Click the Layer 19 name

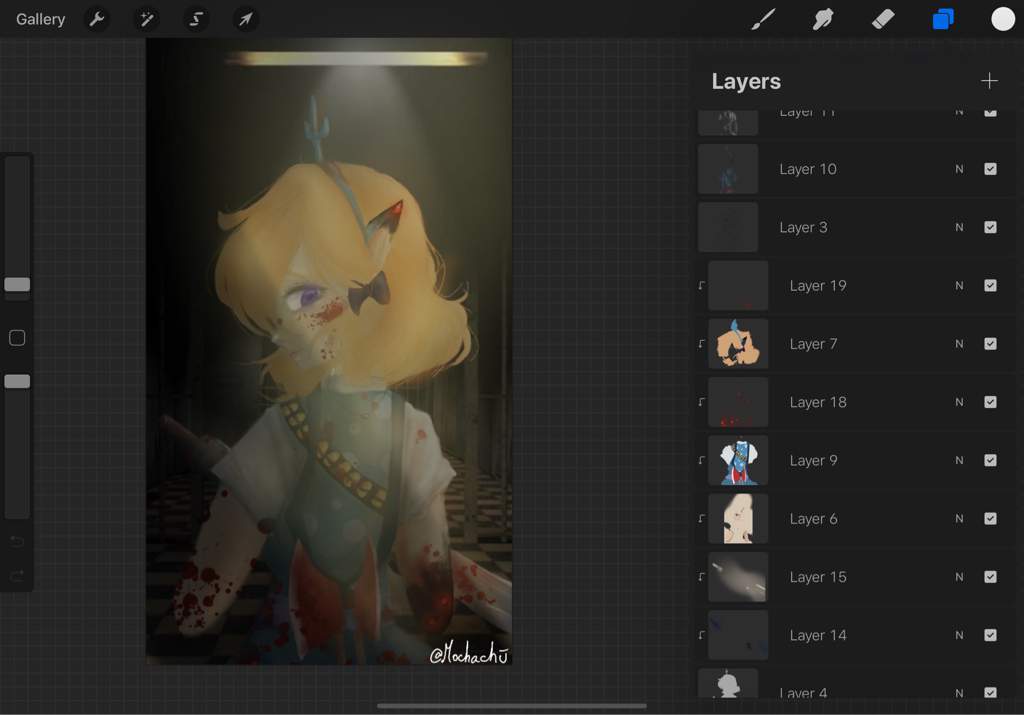point(818,286)
